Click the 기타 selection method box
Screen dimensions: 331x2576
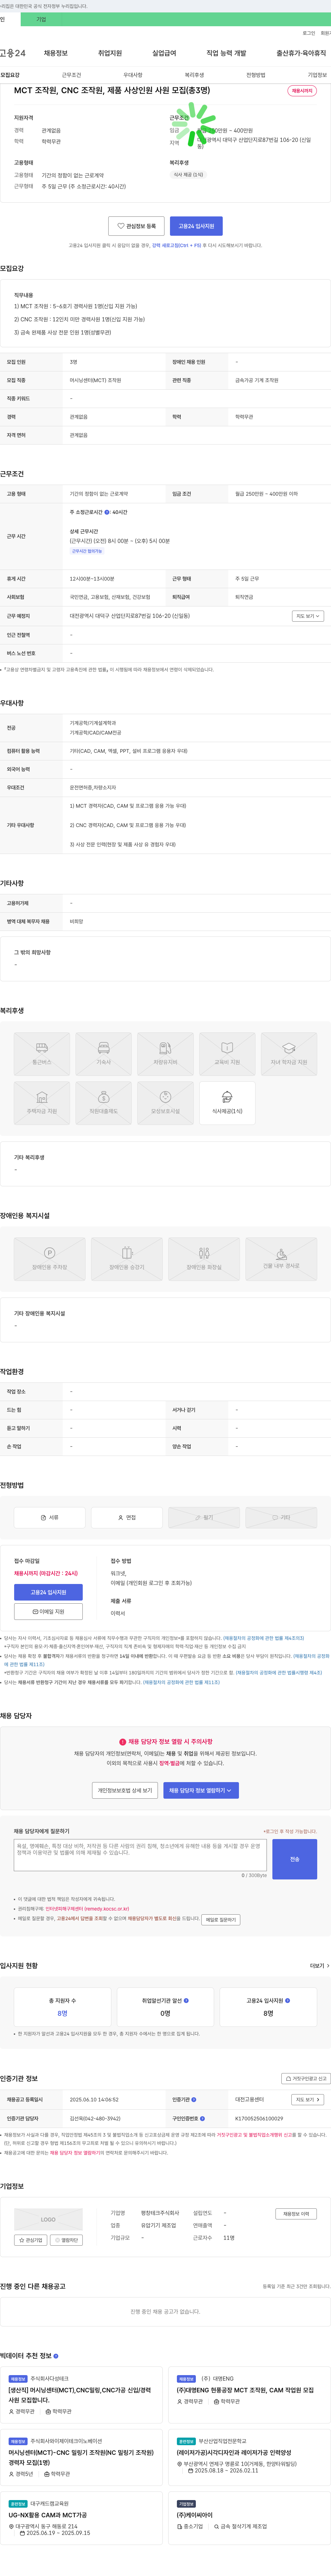pyautogui.click(x=281, y=1517)
